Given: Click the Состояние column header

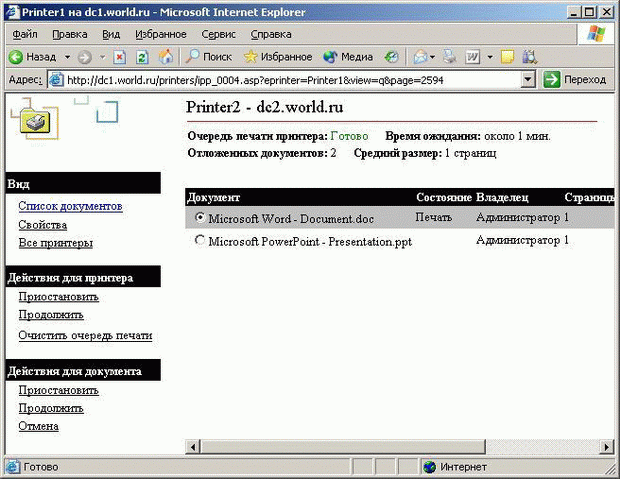Looking at the screenshot, I should pos(444,197).
